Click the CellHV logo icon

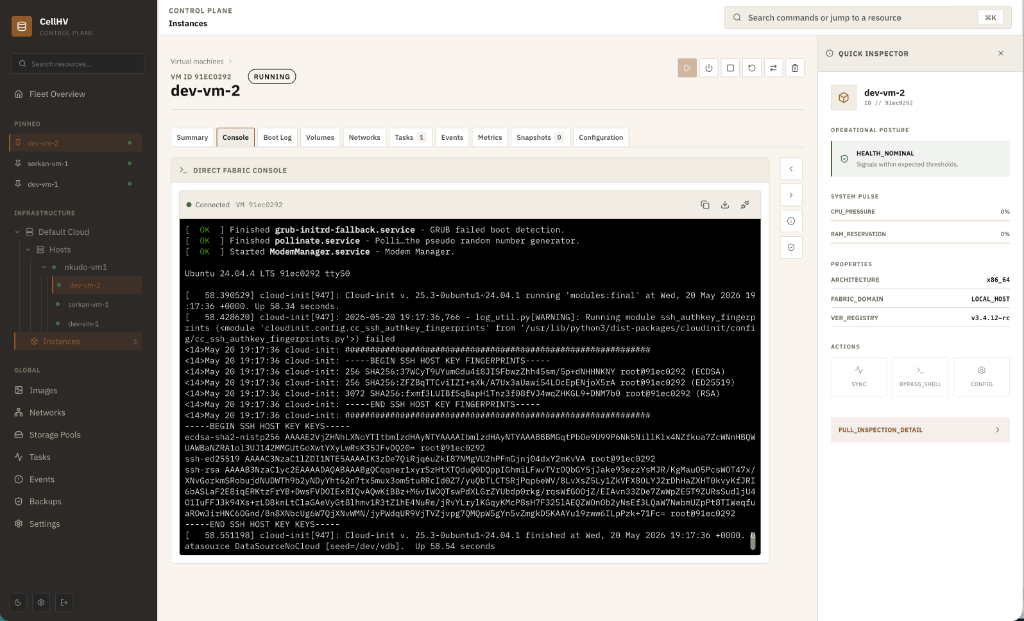pos(22,26)
